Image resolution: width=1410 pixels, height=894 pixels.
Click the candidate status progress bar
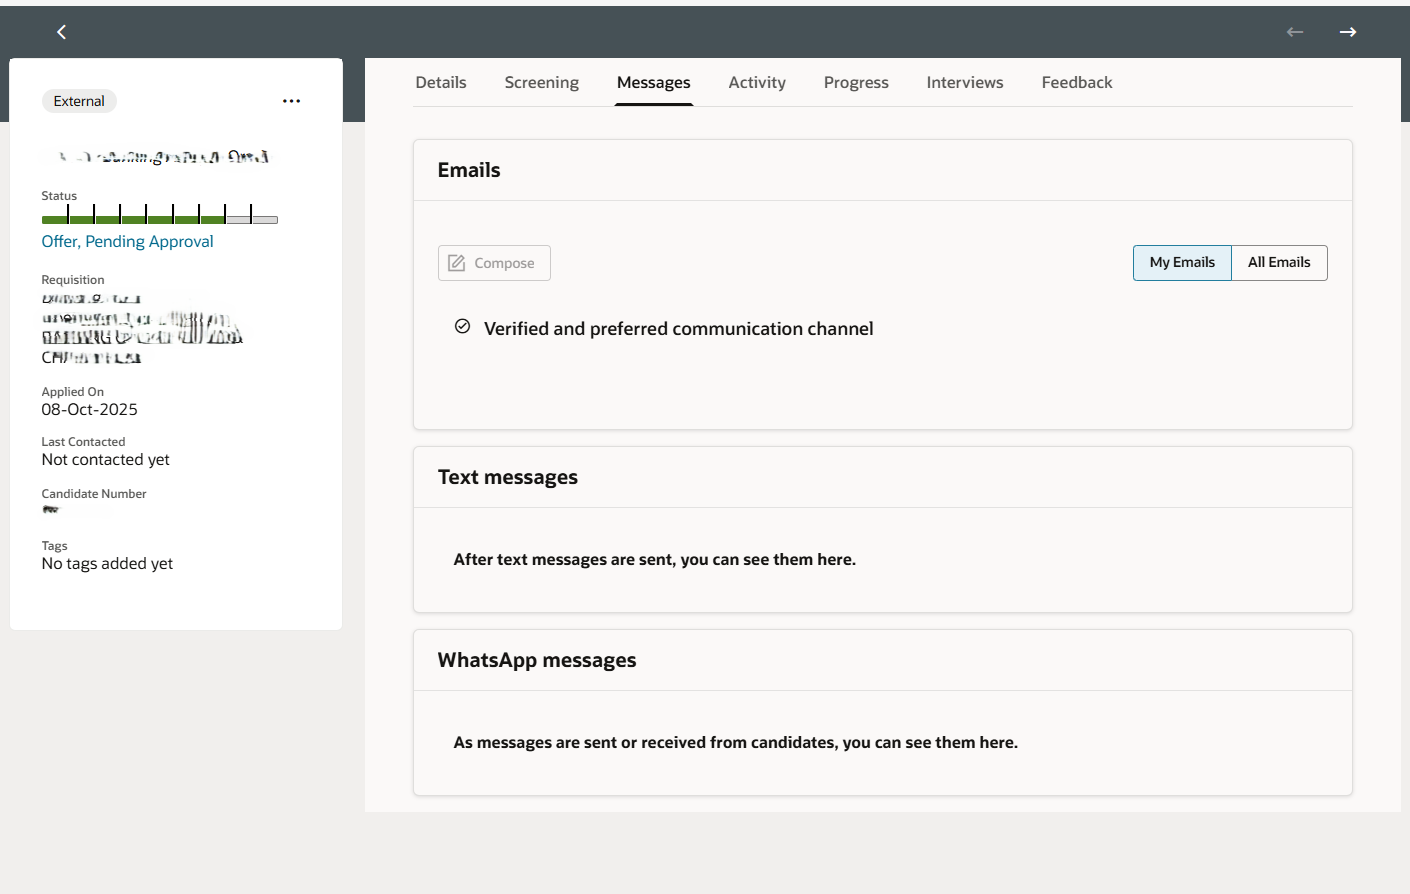pos(160,215)
